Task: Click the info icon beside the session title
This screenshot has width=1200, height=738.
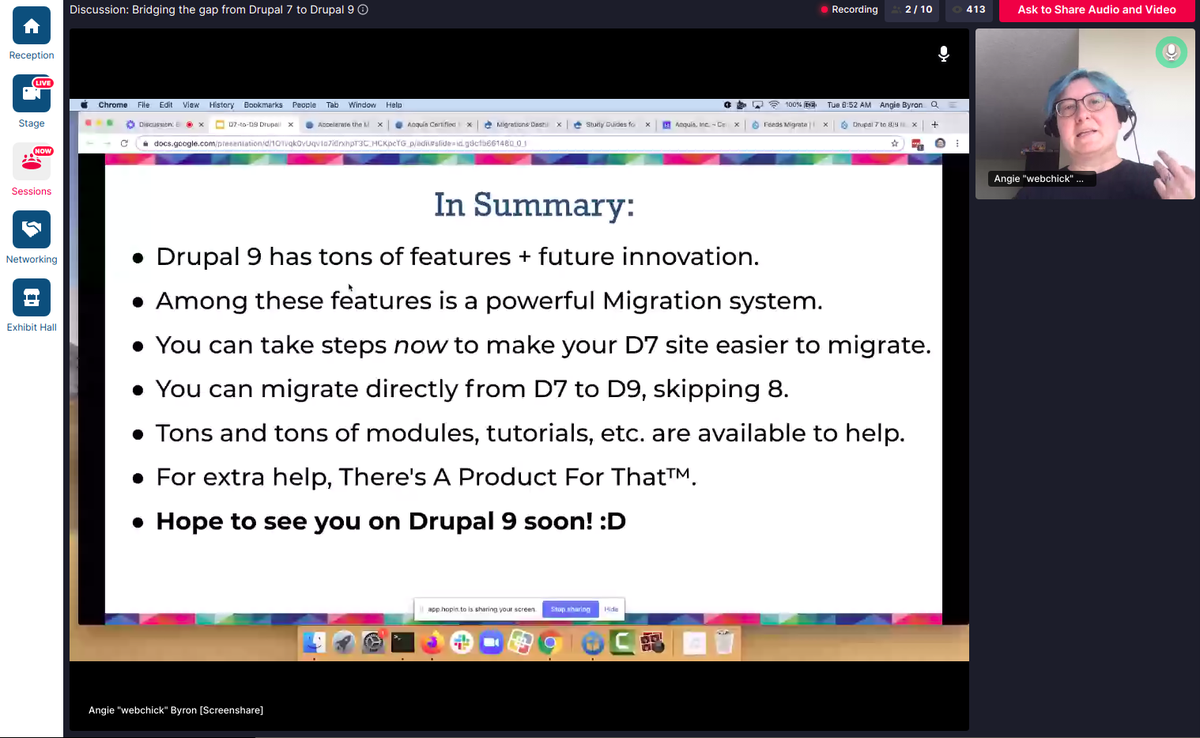Action: click(363, 10)
